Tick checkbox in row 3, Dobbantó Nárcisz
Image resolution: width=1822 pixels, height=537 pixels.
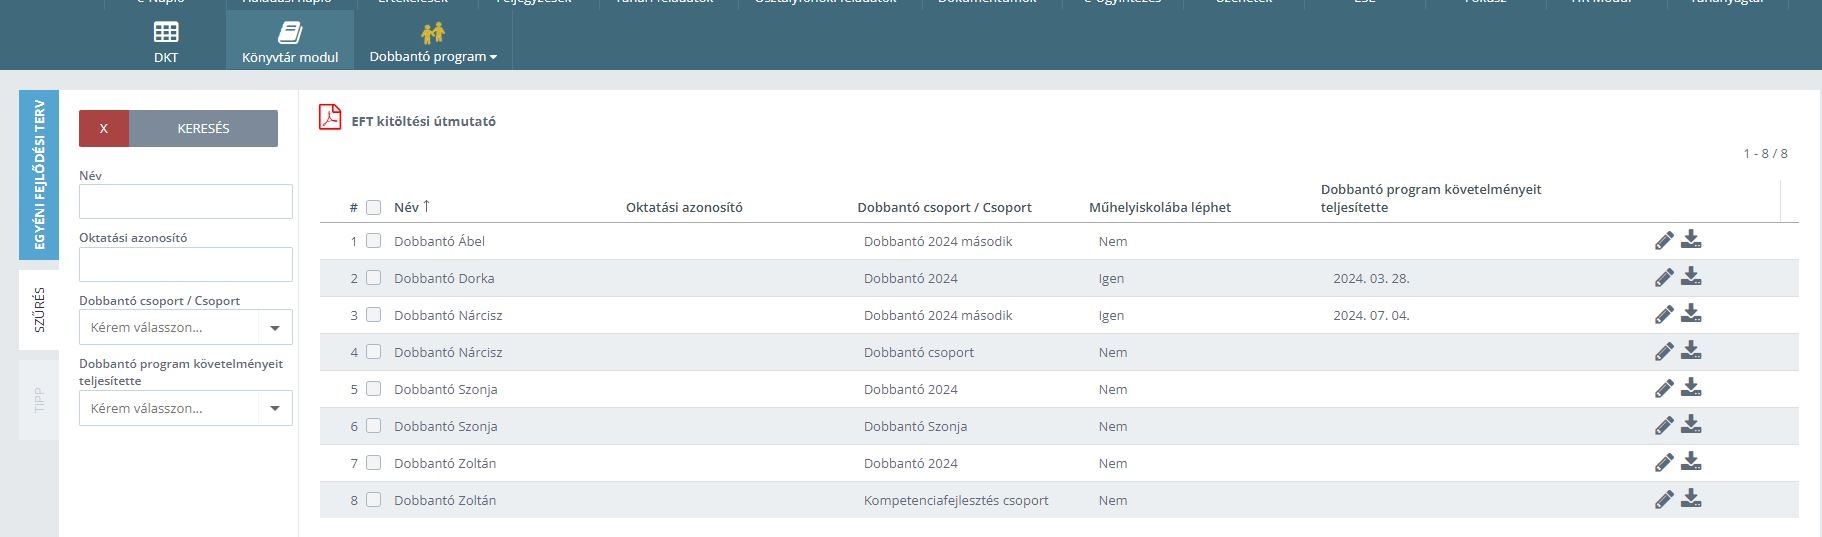(374, 315)
